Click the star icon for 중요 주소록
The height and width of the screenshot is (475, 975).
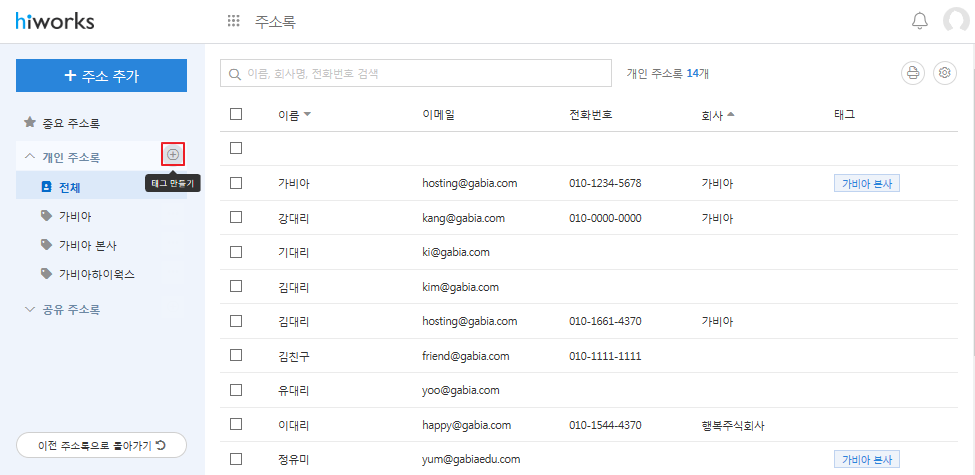click(x=29, y=123)
